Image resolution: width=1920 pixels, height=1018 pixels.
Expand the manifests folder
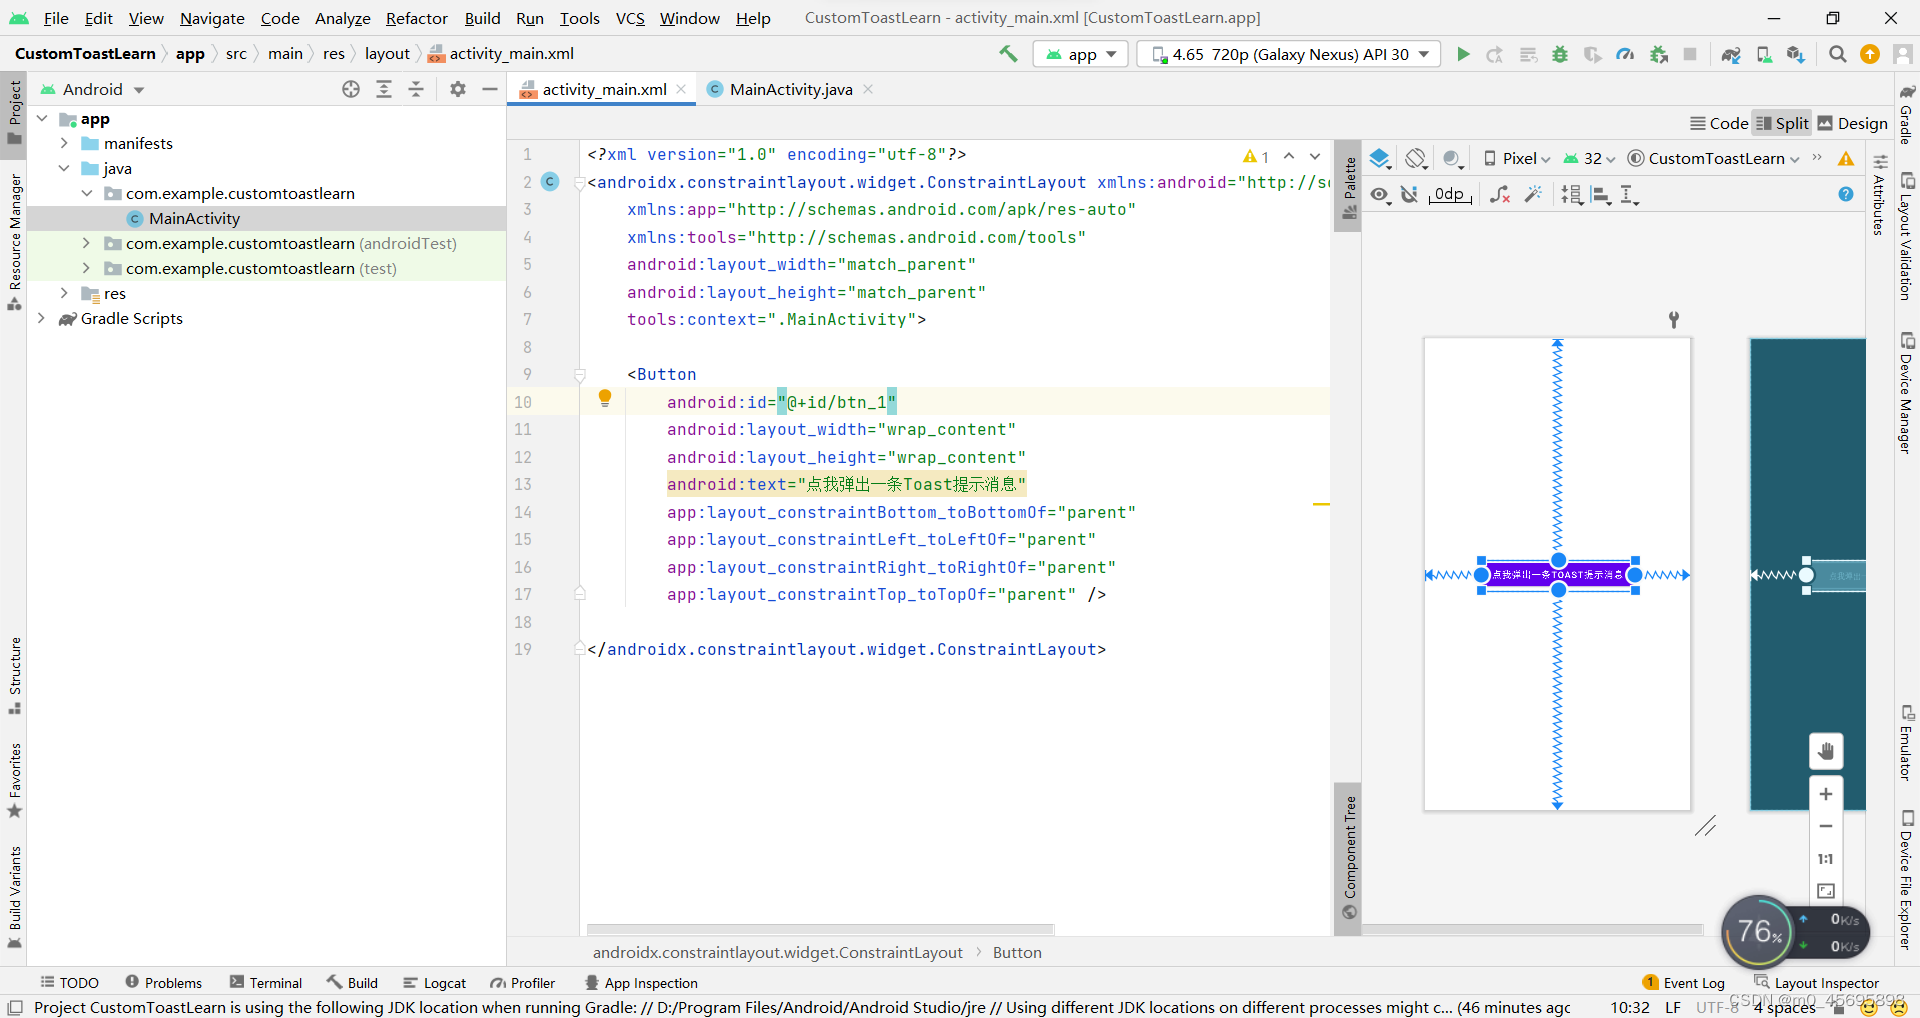(64, 143)
